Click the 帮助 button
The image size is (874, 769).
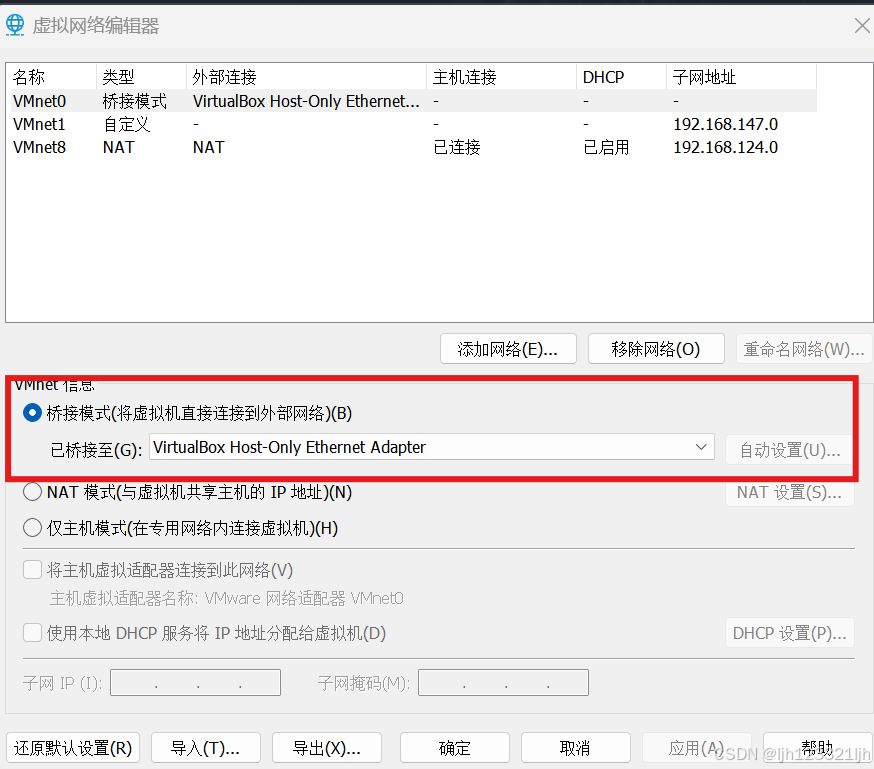[x=817, y=748]
